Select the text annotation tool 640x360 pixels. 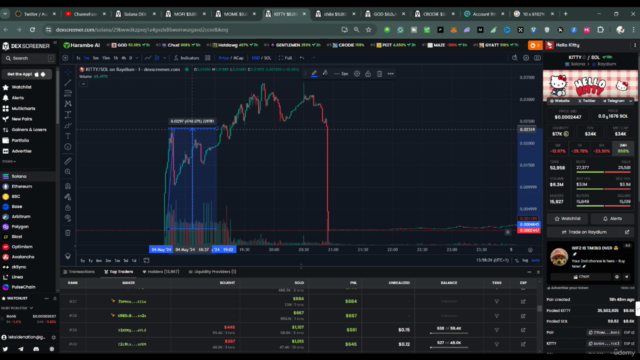click(68, 136)
